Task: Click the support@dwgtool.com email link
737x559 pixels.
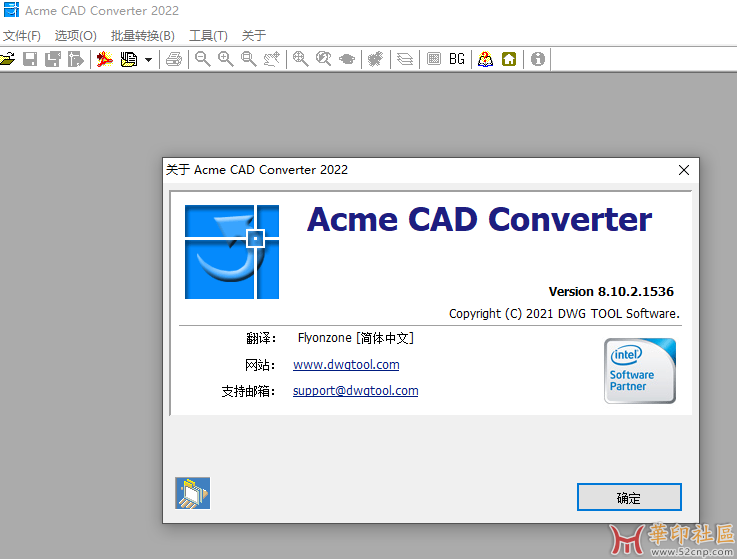Action: pos(355,391)
